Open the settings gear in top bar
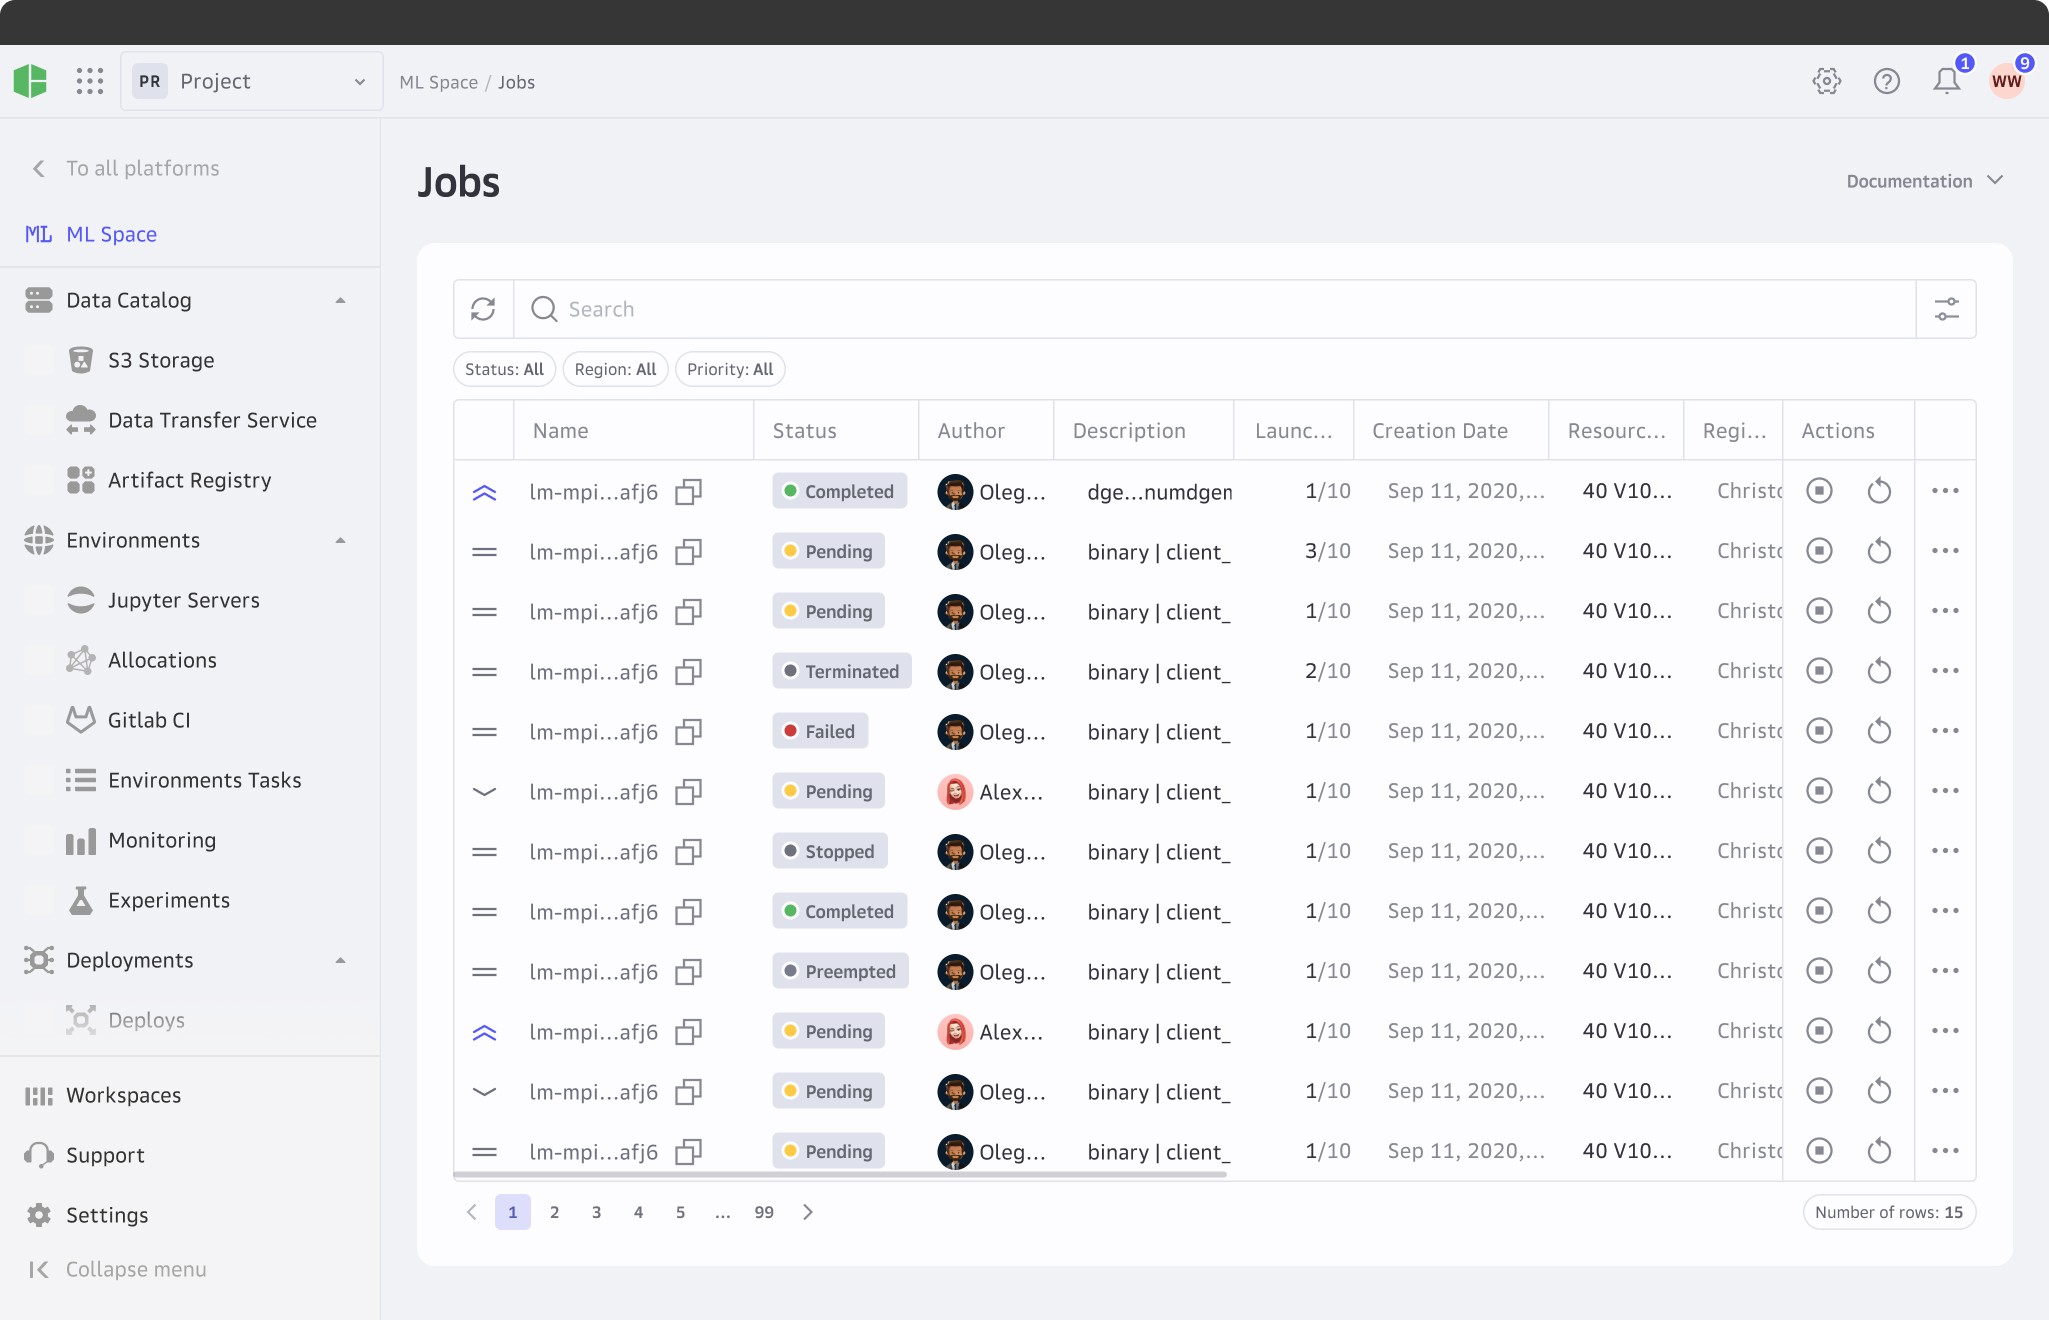 click(1827, 81)
